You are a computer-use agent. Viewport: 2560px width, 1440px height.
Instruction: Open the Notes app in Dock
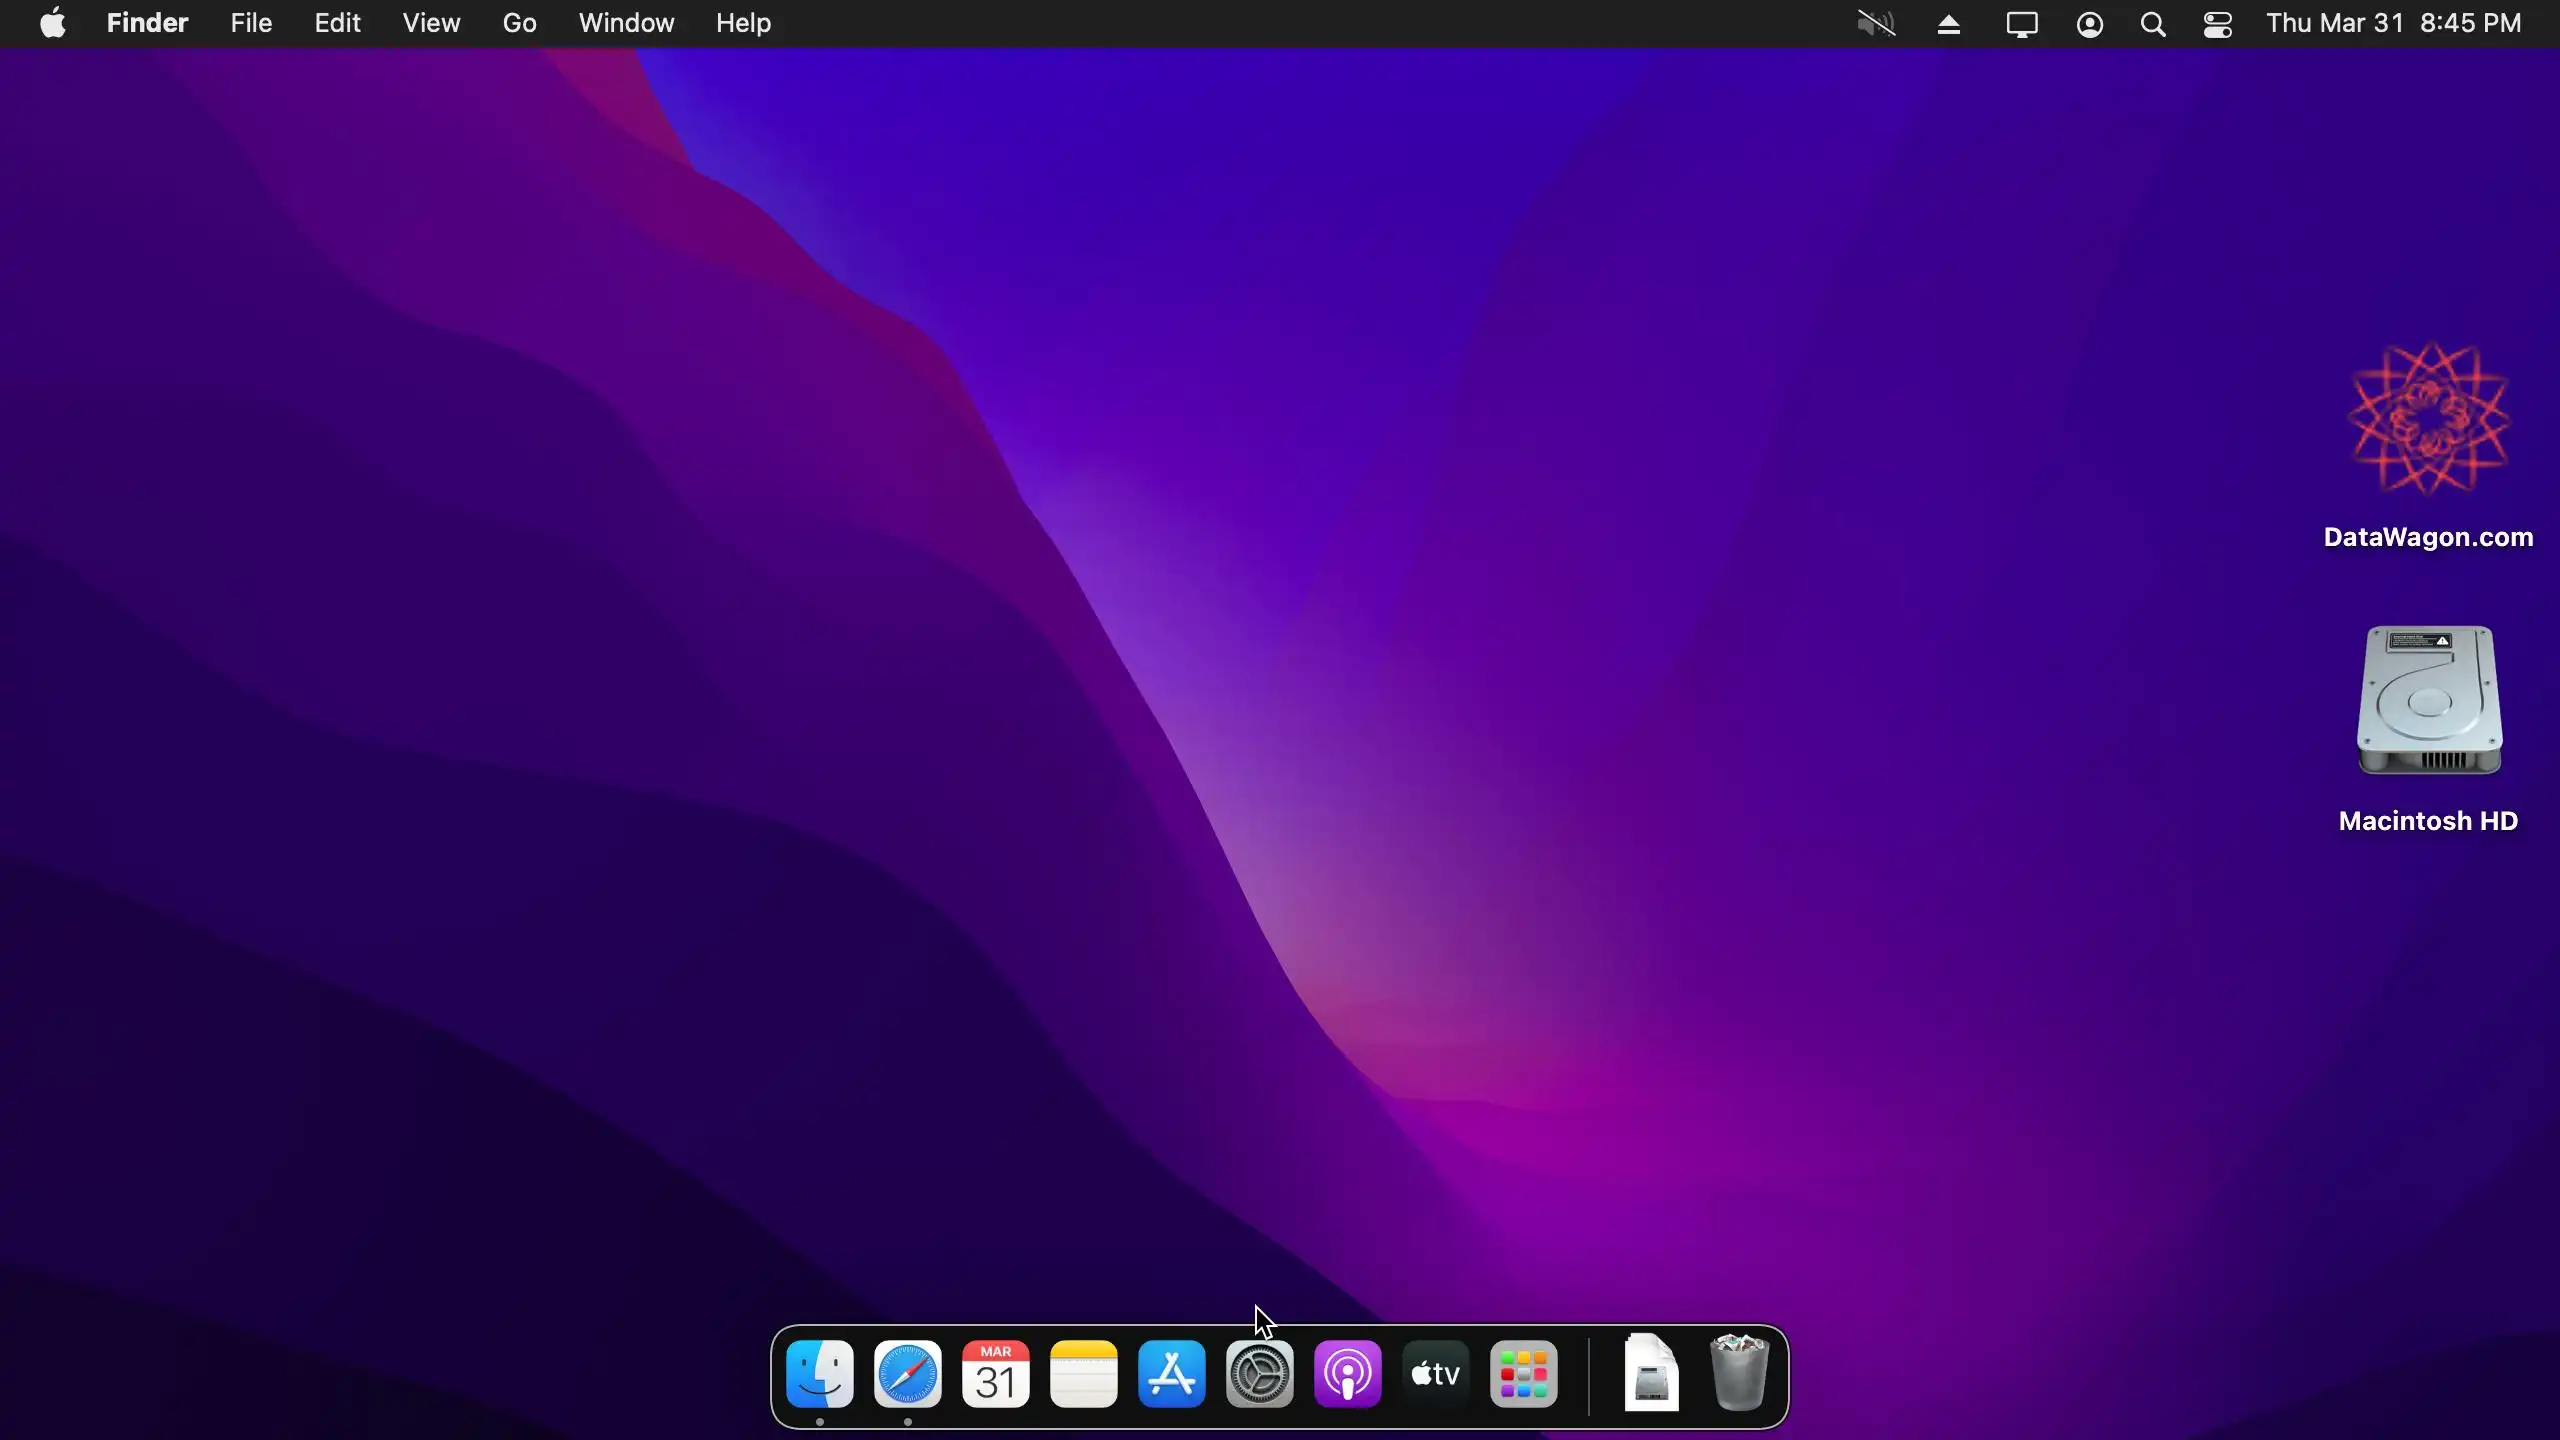pos(1083,1374)
